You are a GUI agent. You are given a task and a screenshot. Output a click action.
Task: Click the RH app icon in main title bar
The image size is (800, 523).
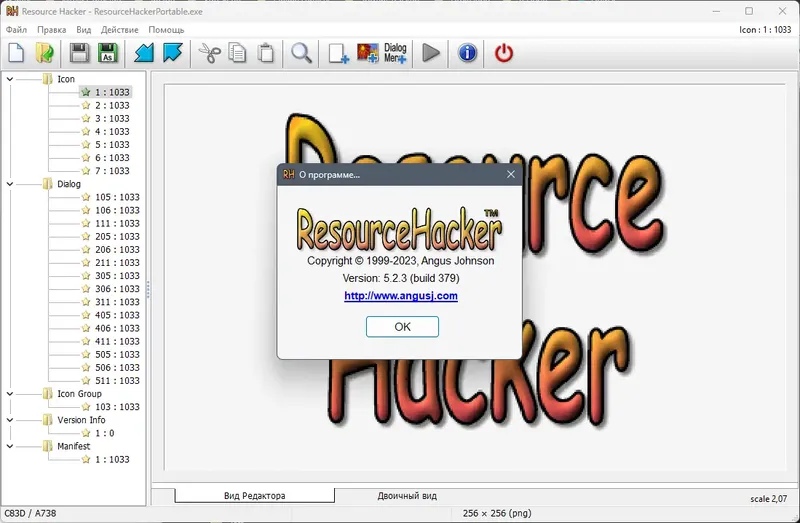12,11
